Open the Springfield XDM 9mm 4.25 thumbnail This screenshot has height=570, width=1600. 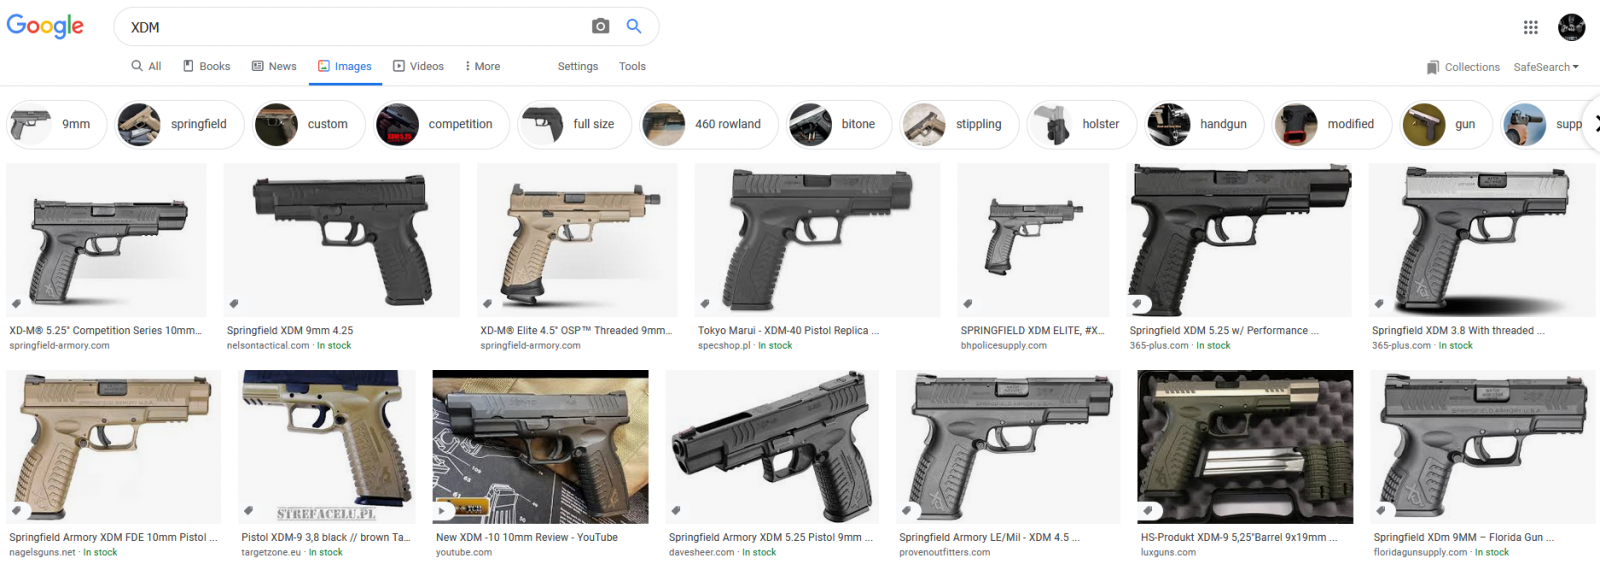coord(341,240)
